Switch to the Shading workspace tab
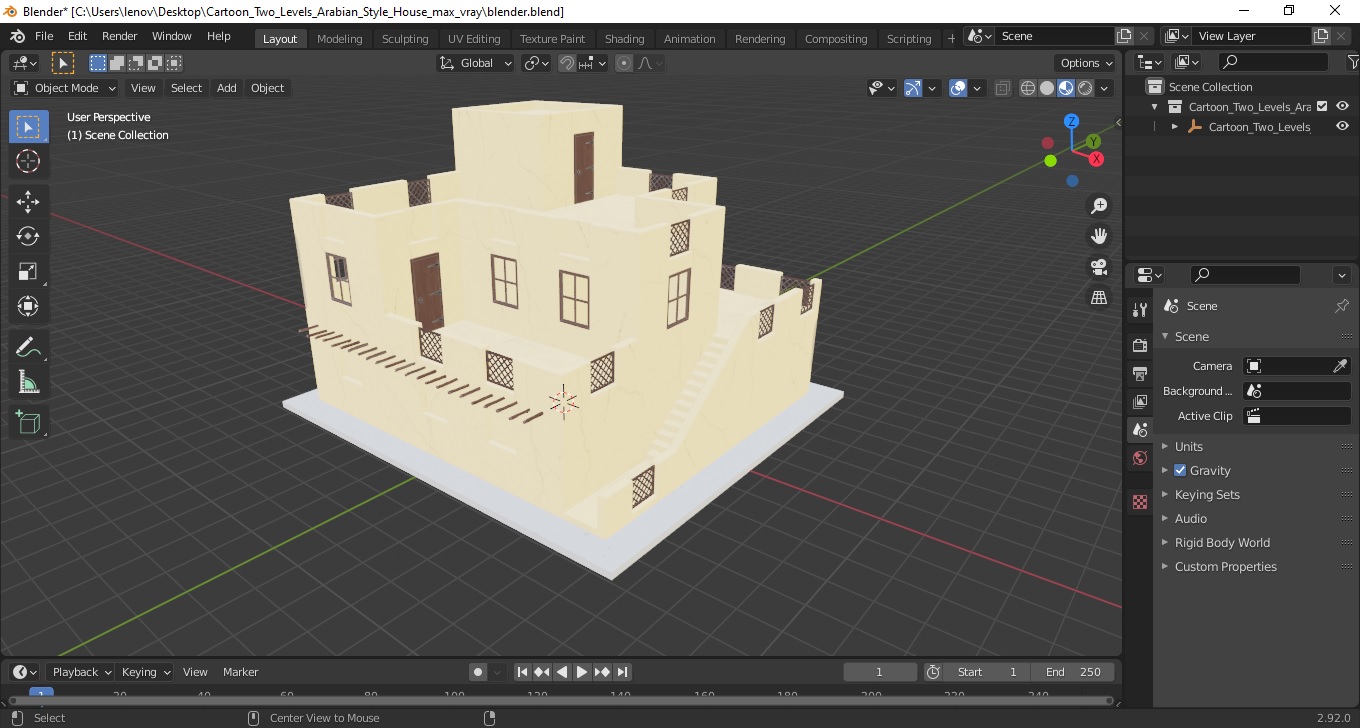The width and height of the screenshot is (1360, 728). click(624, 39)
